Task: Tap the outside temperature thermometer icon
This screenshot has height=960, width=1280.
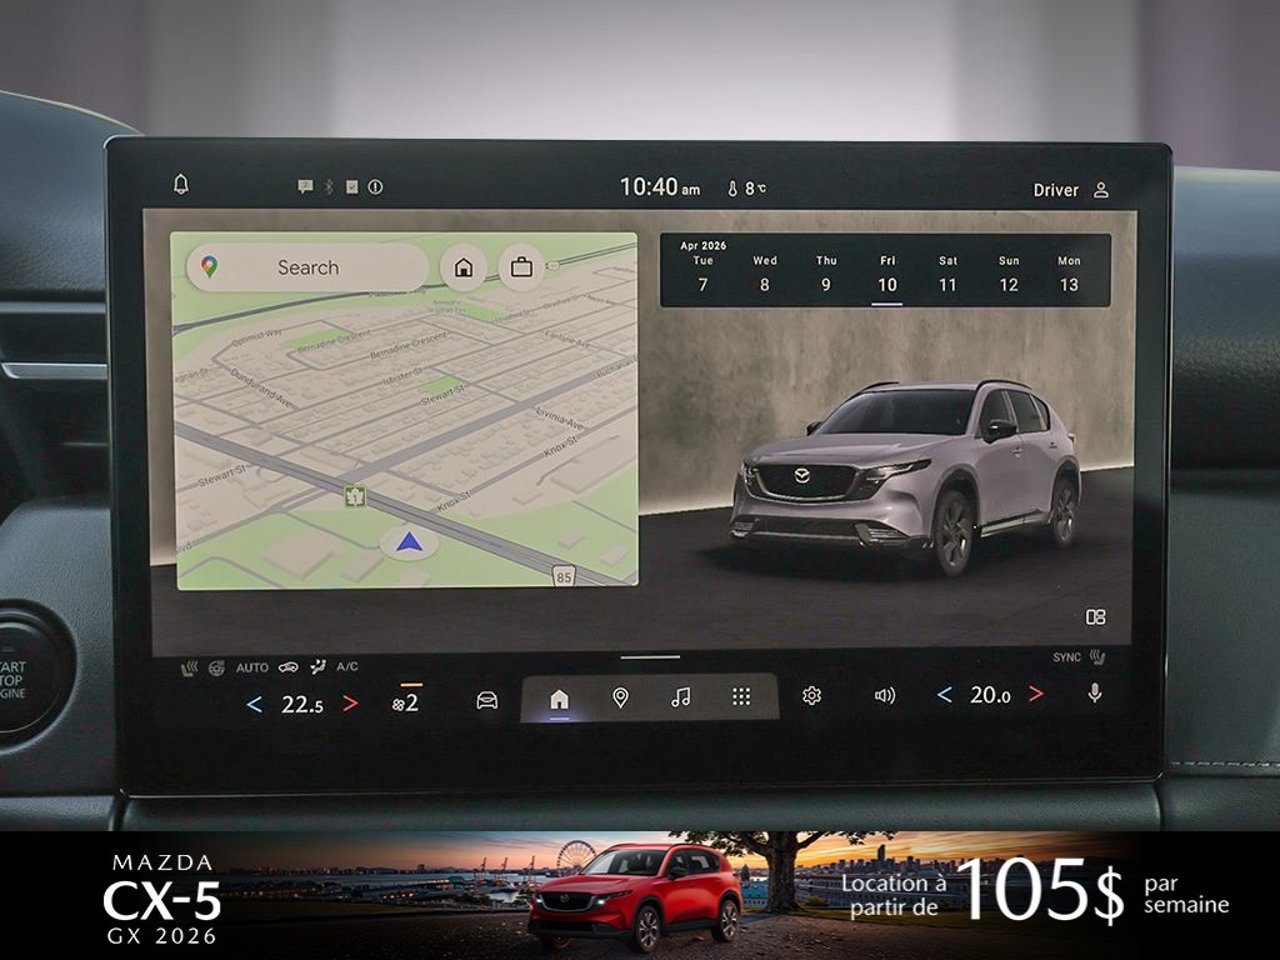Action: point(732,188)
